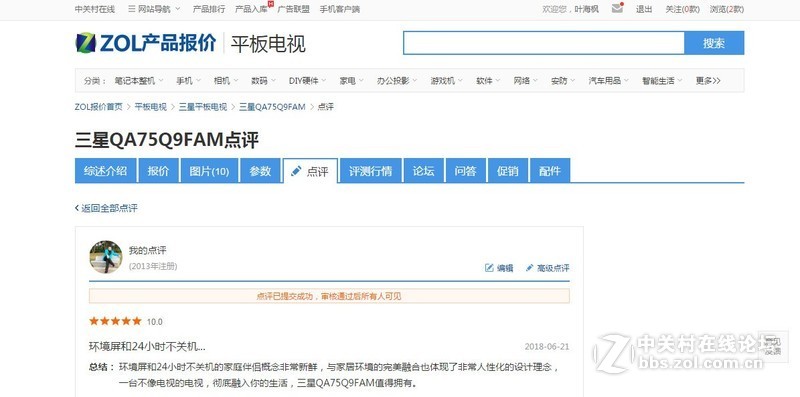Go to 平板电视 breadcrumb
Viewport: 800px width, 397px height.
click(x=151, y=107)
